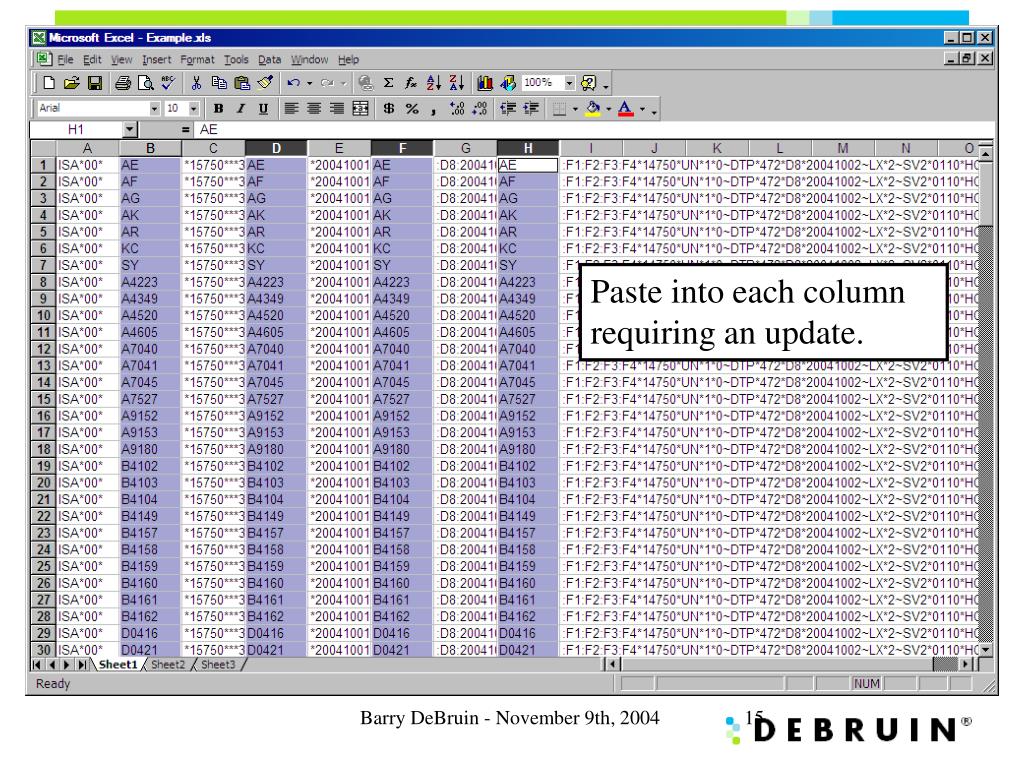Switch to the Sheet2 tab
1024x768 pixels.
click(x=168, y=665)
